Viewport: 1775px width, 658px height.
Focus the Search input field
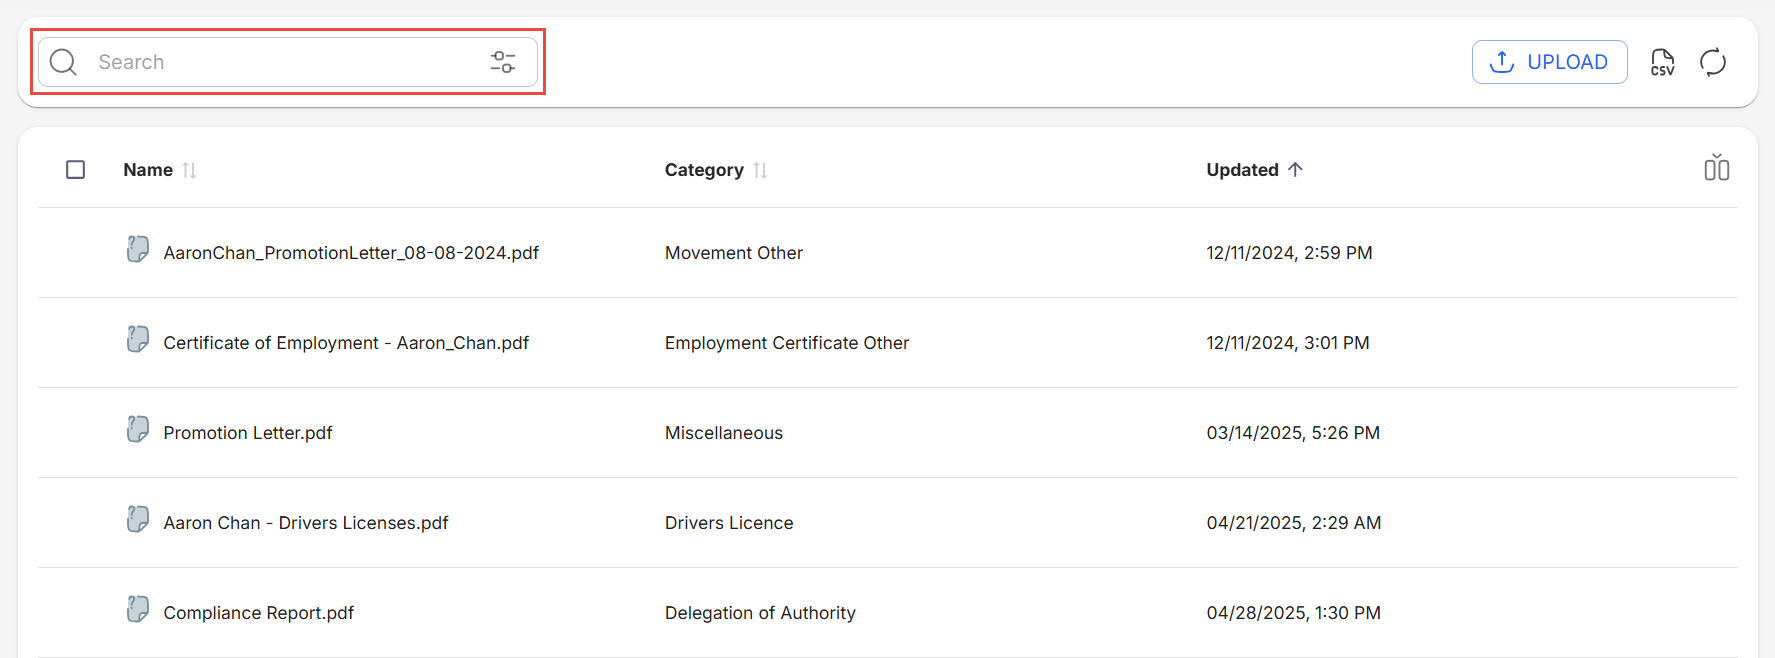click(x=280, y=62)
